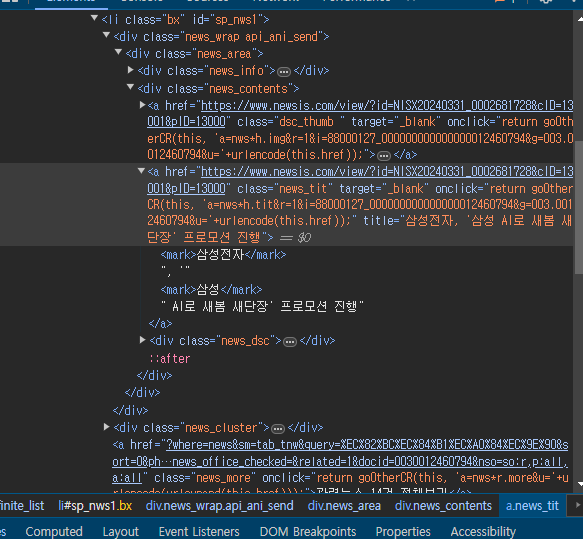Select div.news_contents breadcrumb
The width and height of the screenshot is (583, 539).
click(443, 506)
